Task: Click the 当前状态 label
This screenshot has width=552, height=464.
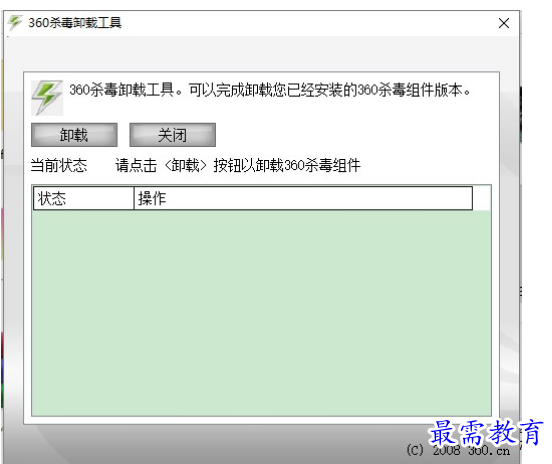Action: click(59, 165)
